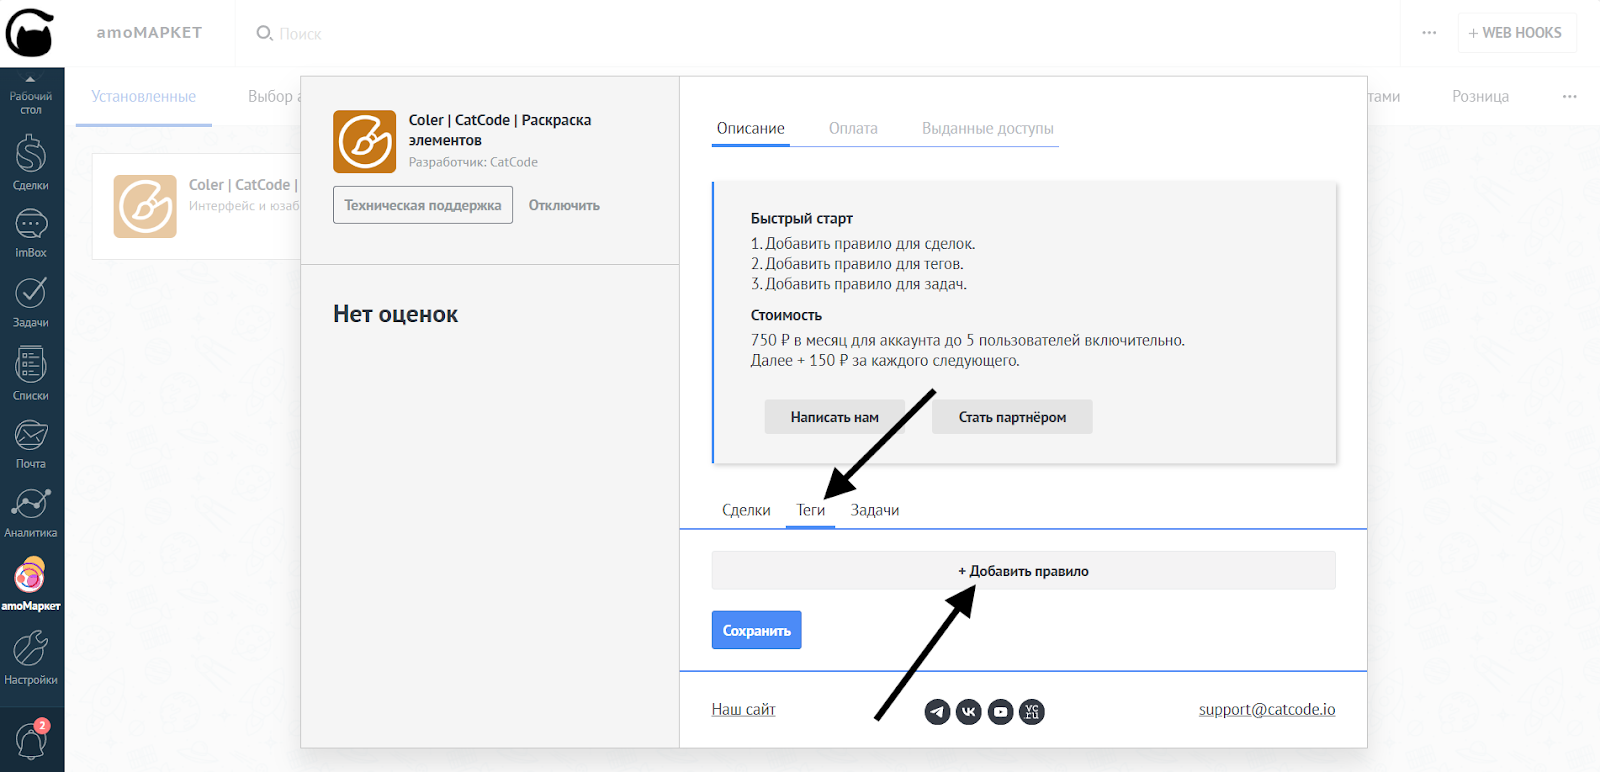Open Почта mail icon
Image resolution: width=1600 pixels, height=772 pixels.
[x=31, y=442]
